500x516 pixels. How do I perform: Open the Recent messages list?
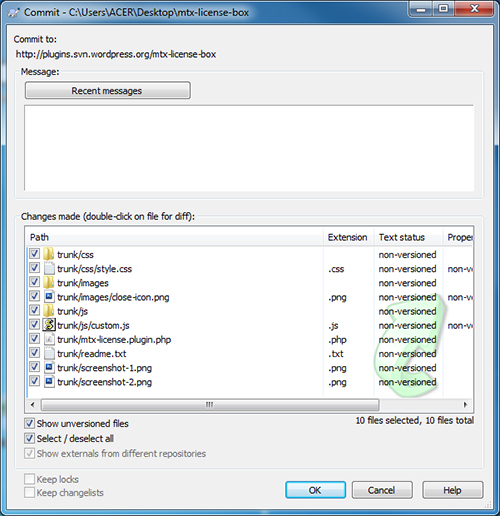tap(108, 91)
